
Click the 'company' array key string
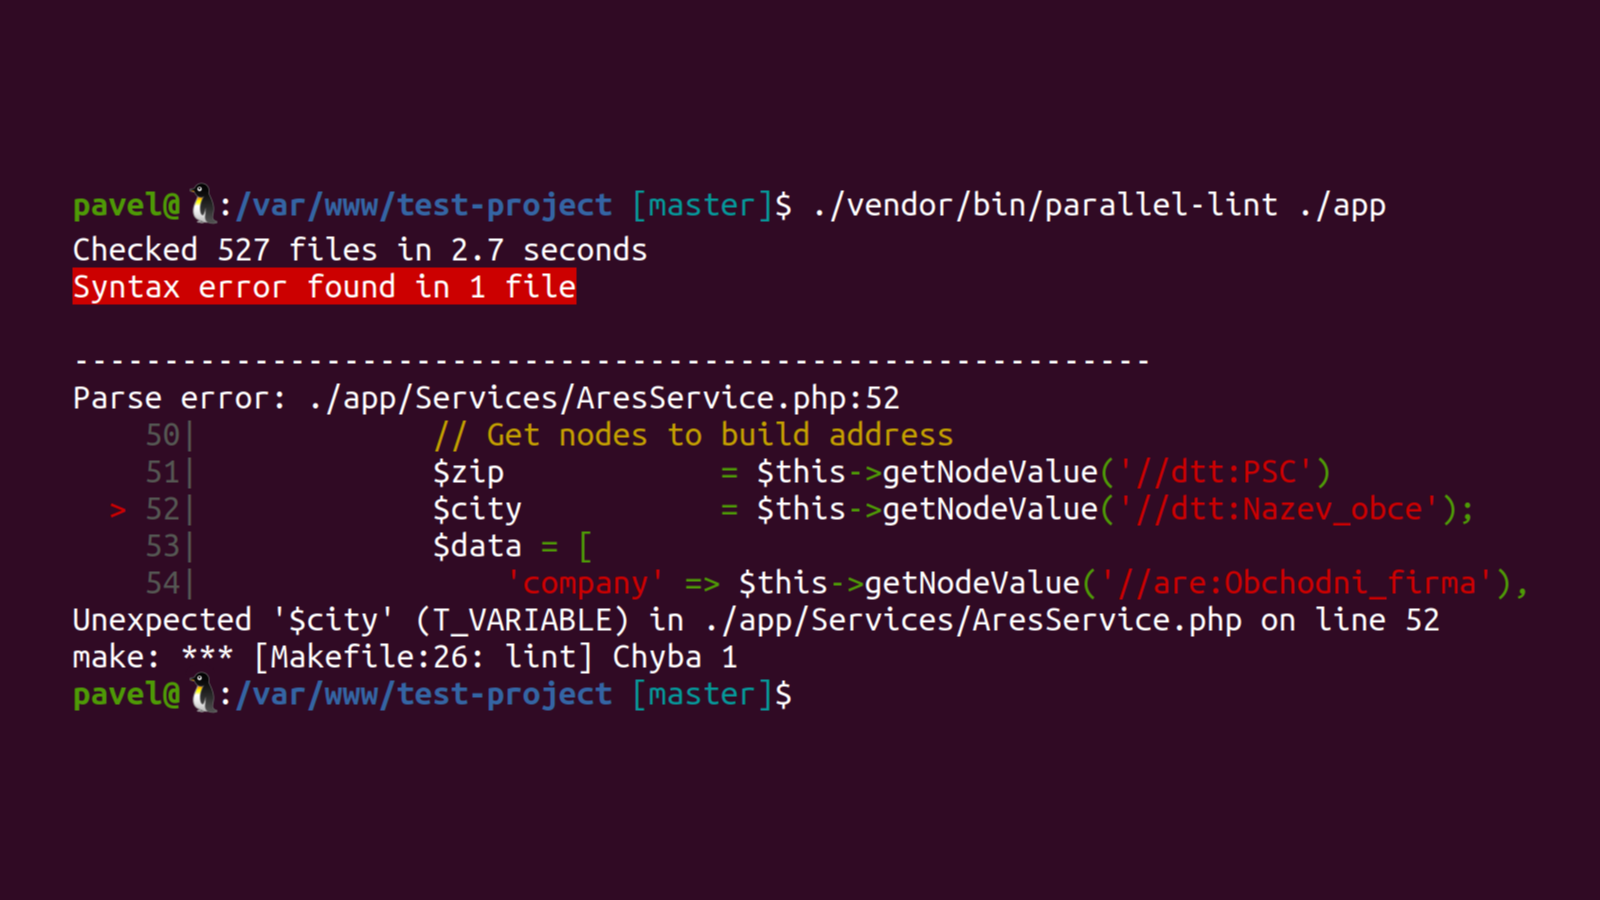point(585,583)
